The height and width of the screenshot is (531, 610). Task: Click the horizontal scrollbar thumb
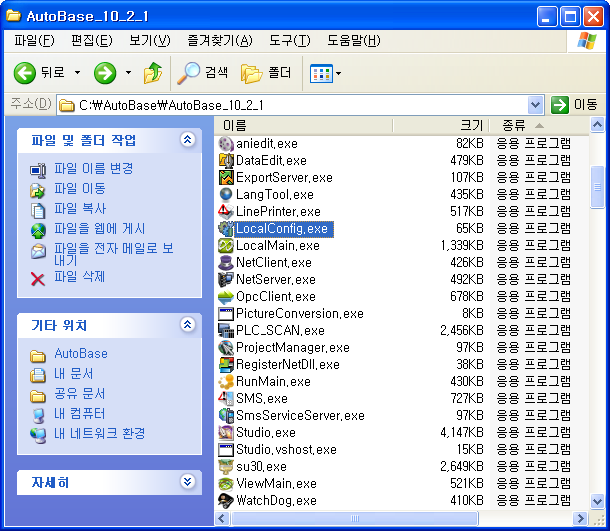click(x=354, y=518)
